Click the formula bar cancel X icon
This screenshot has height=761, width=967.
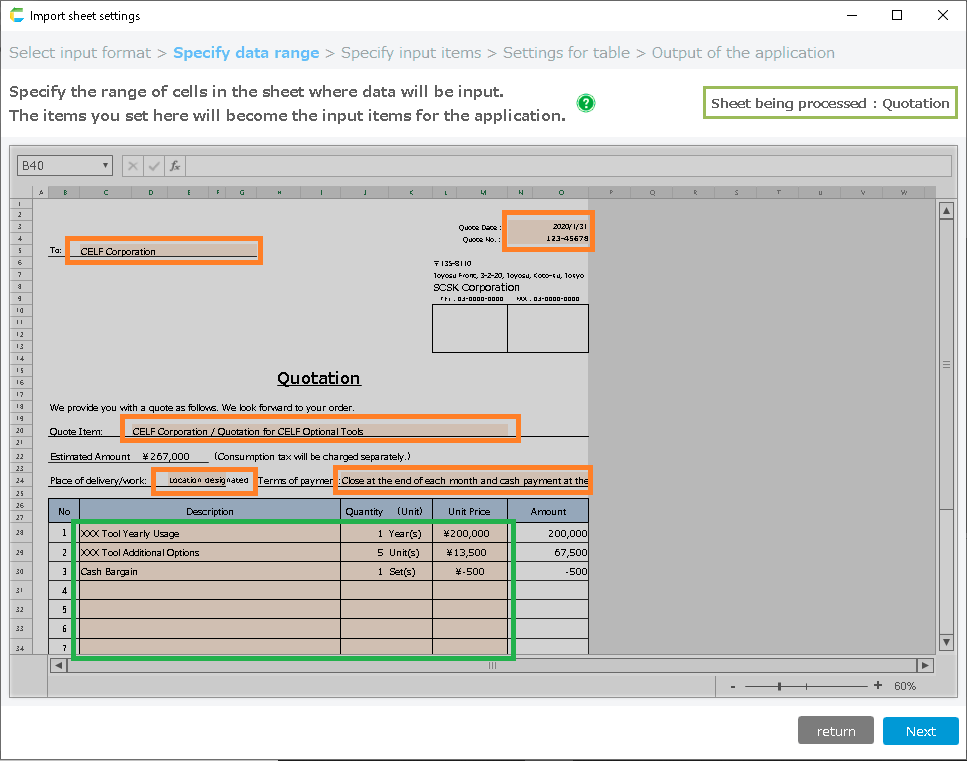click(x=133, y=166)
